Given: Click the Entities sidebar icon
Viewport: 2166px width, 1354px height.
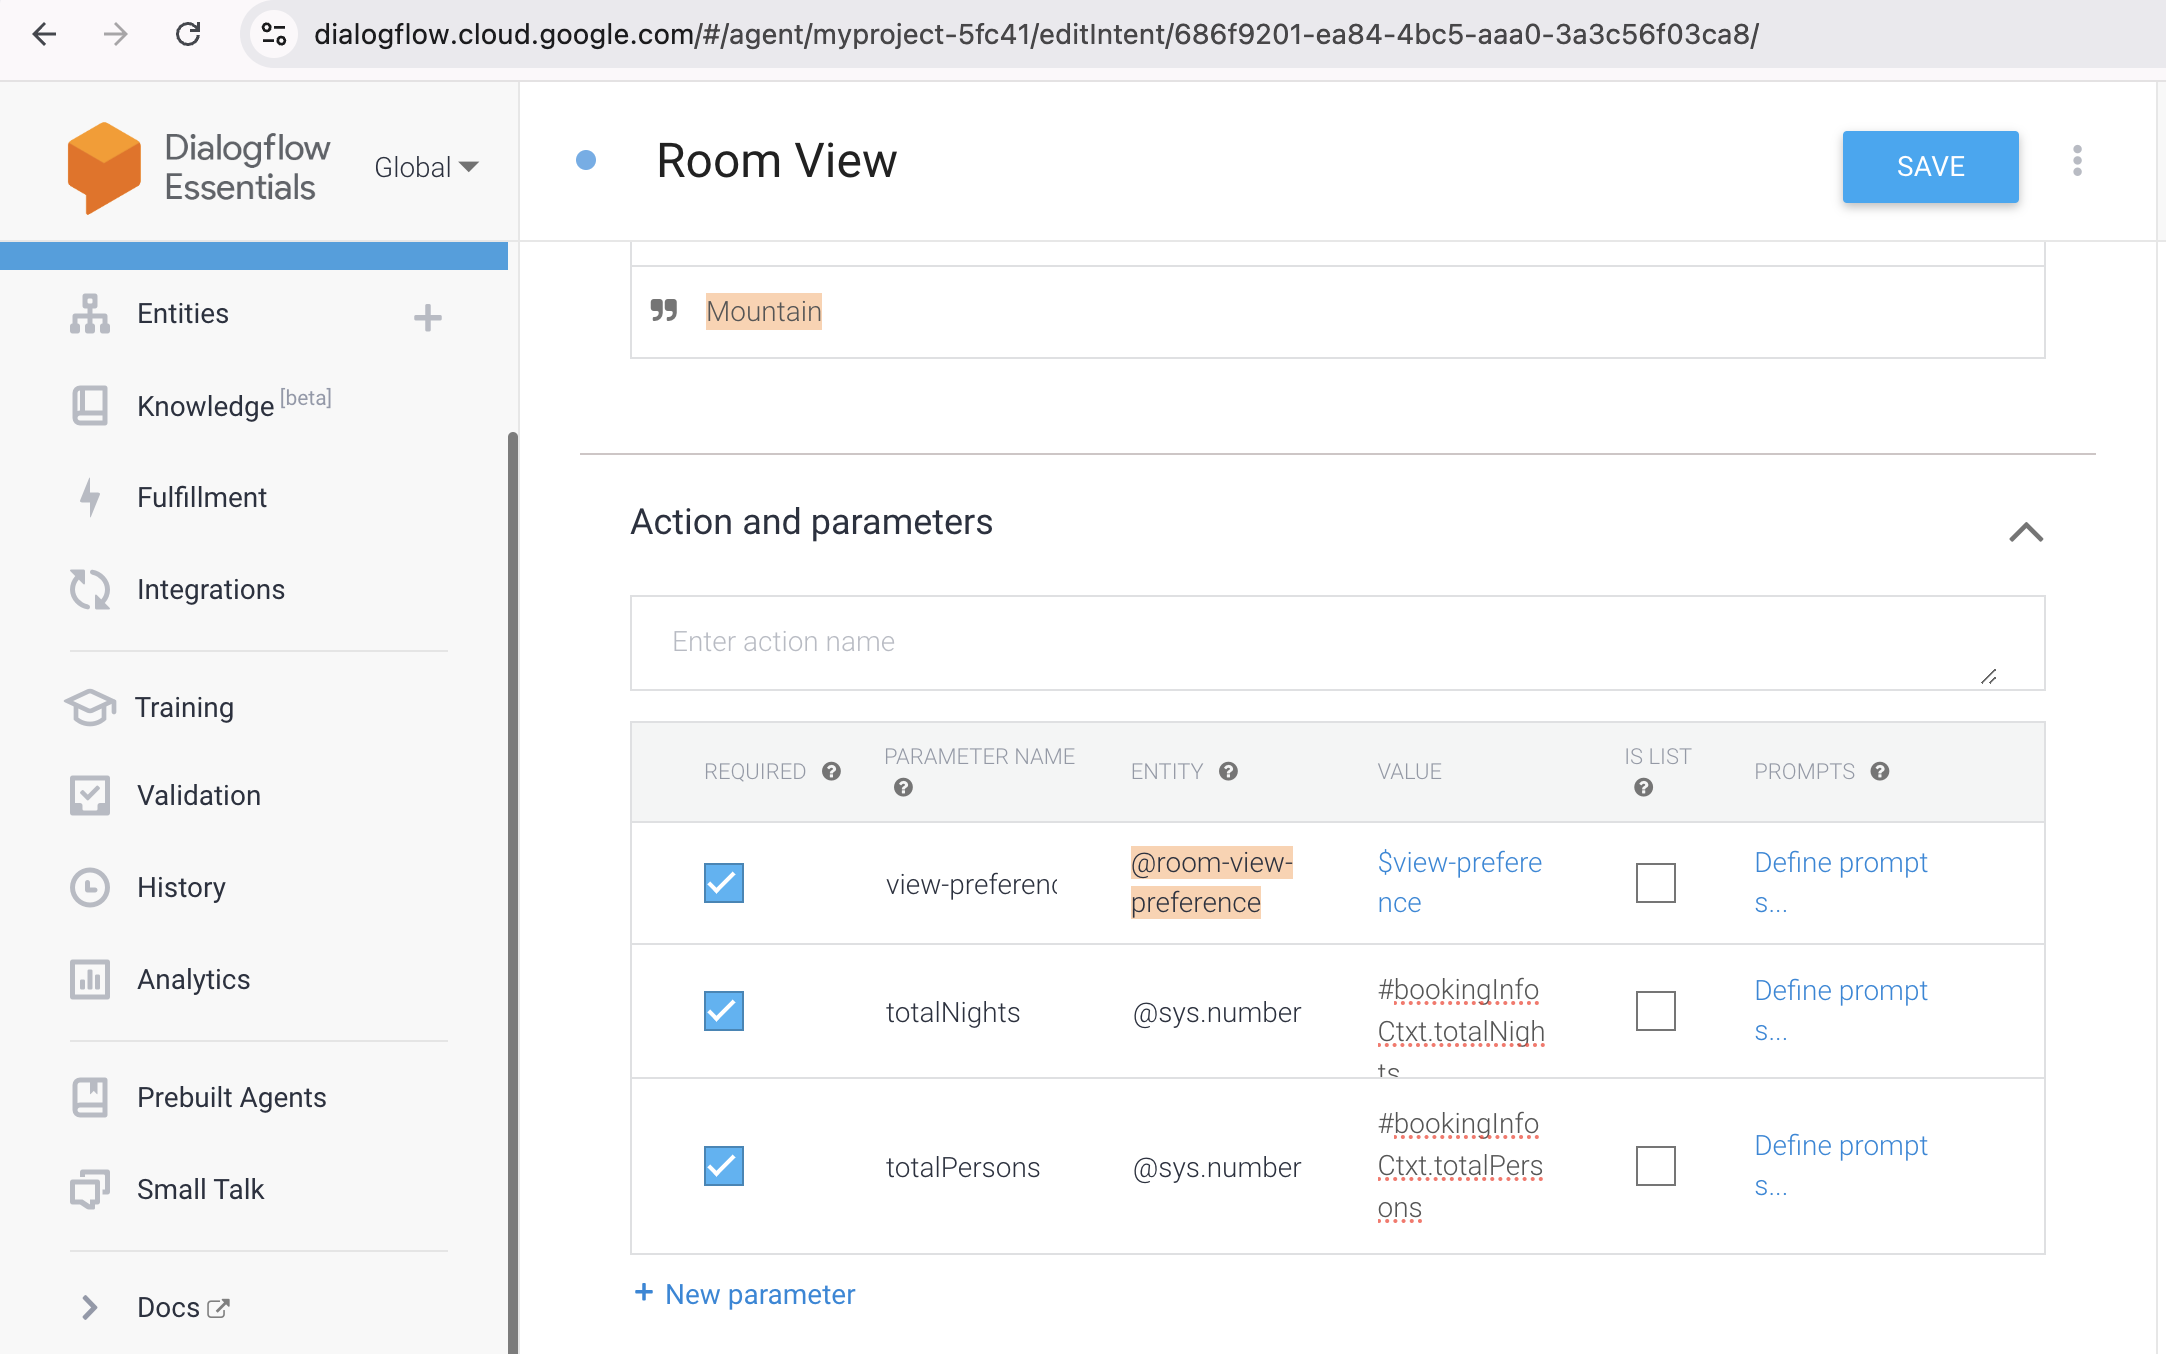Looking at the screenshot, I should point(90,313).
